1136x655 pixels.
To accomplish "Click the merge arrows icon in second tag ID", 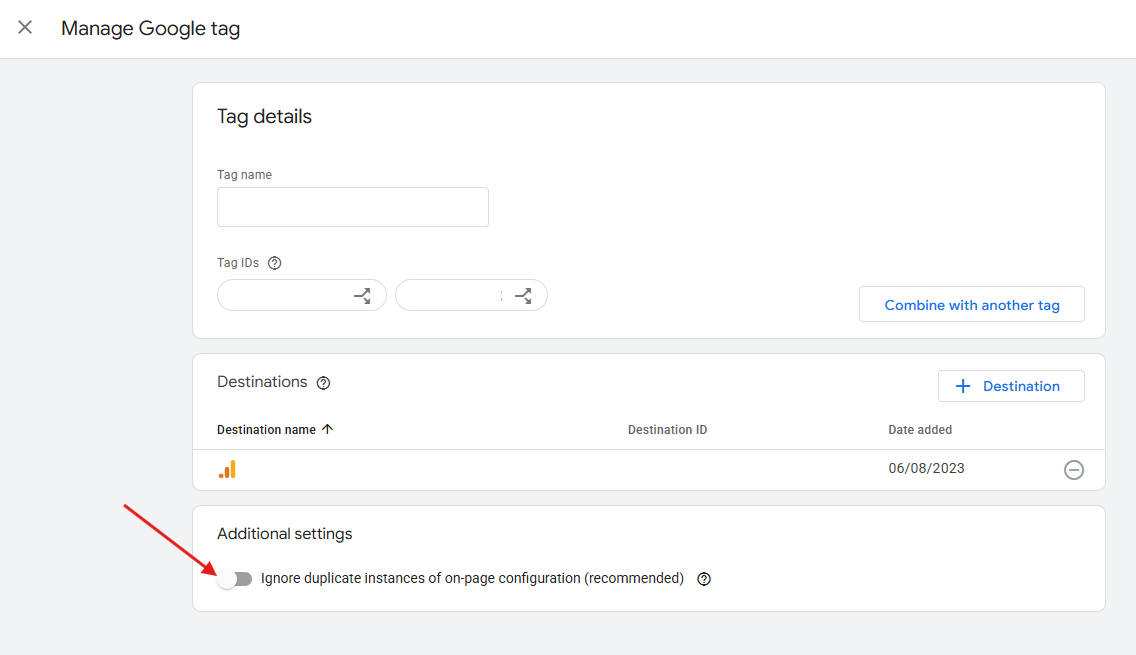I will pyautogui.click(x=523, y=296).
